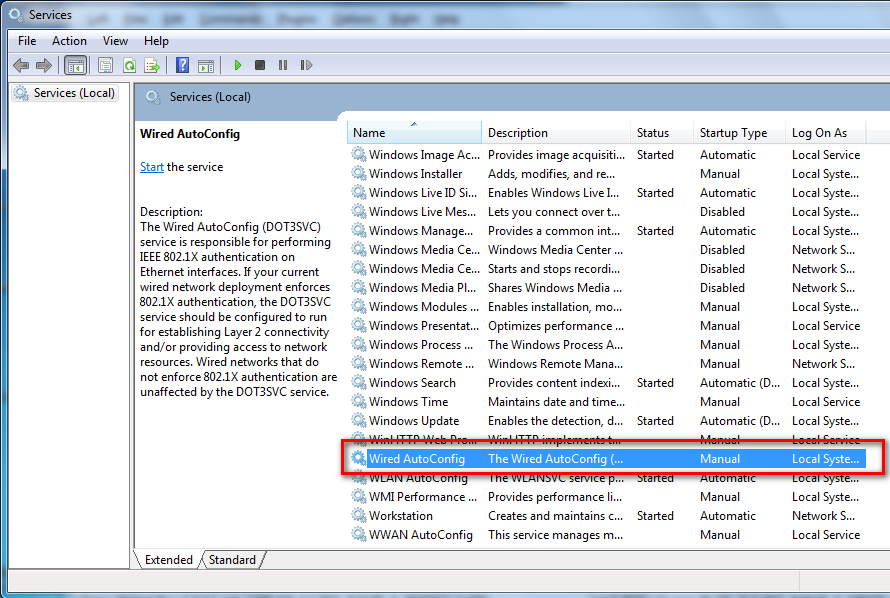The width and height of the screenshot is (890, 598).
Task: Click gear icon beside Windows Time
Action: click(x=359, y=401)
